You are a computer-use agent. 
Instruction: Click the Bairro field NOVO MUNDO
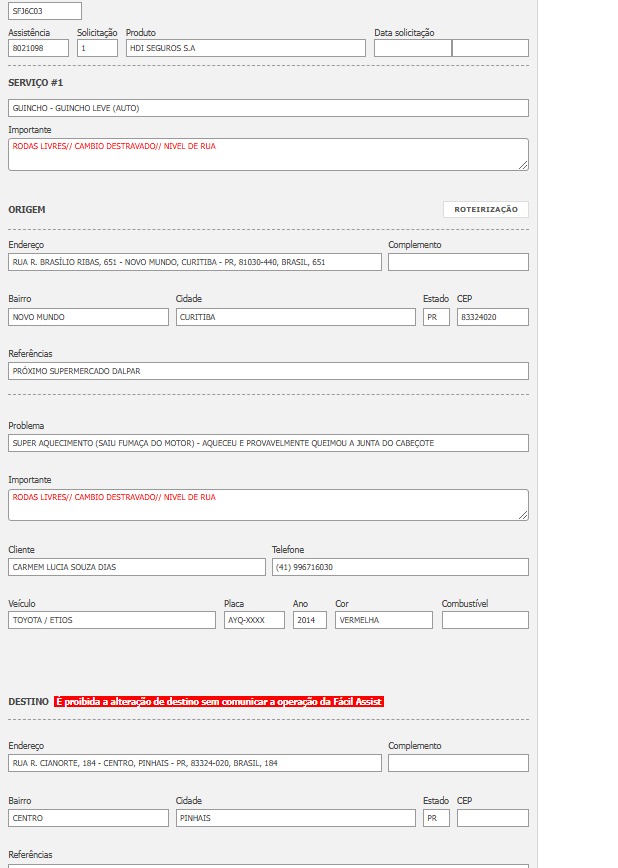click(88, 317)
